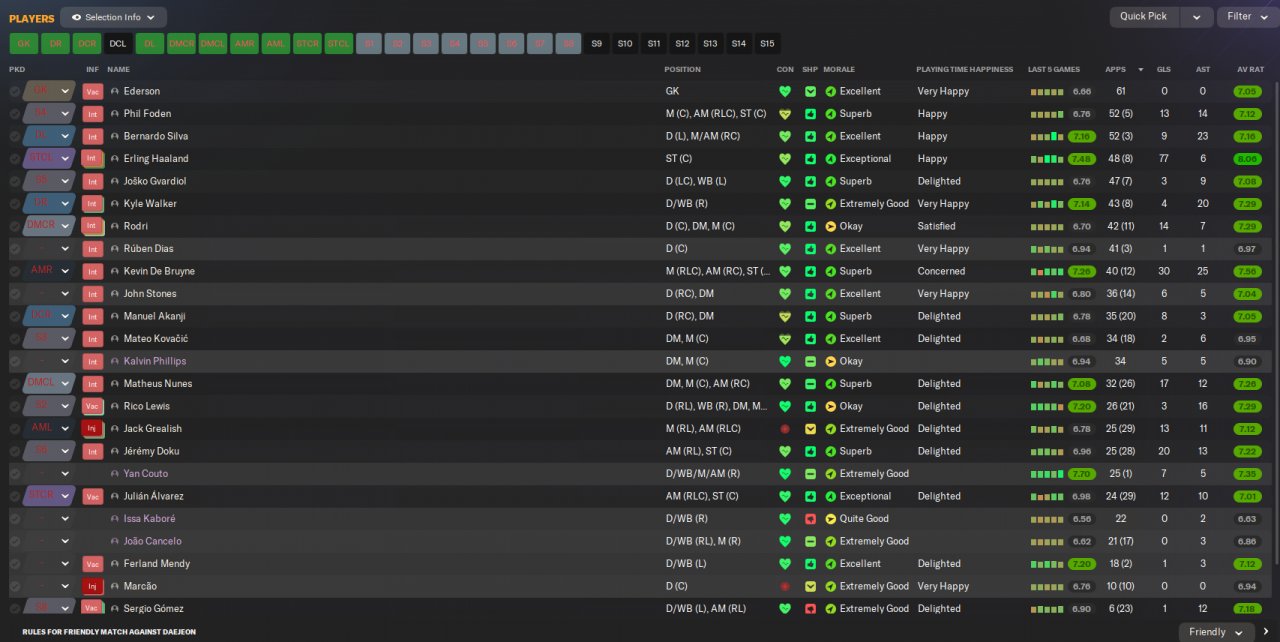Click Yan Couto's last five games bars
The image size is (1280, 642).
(x=1047, y=474)
